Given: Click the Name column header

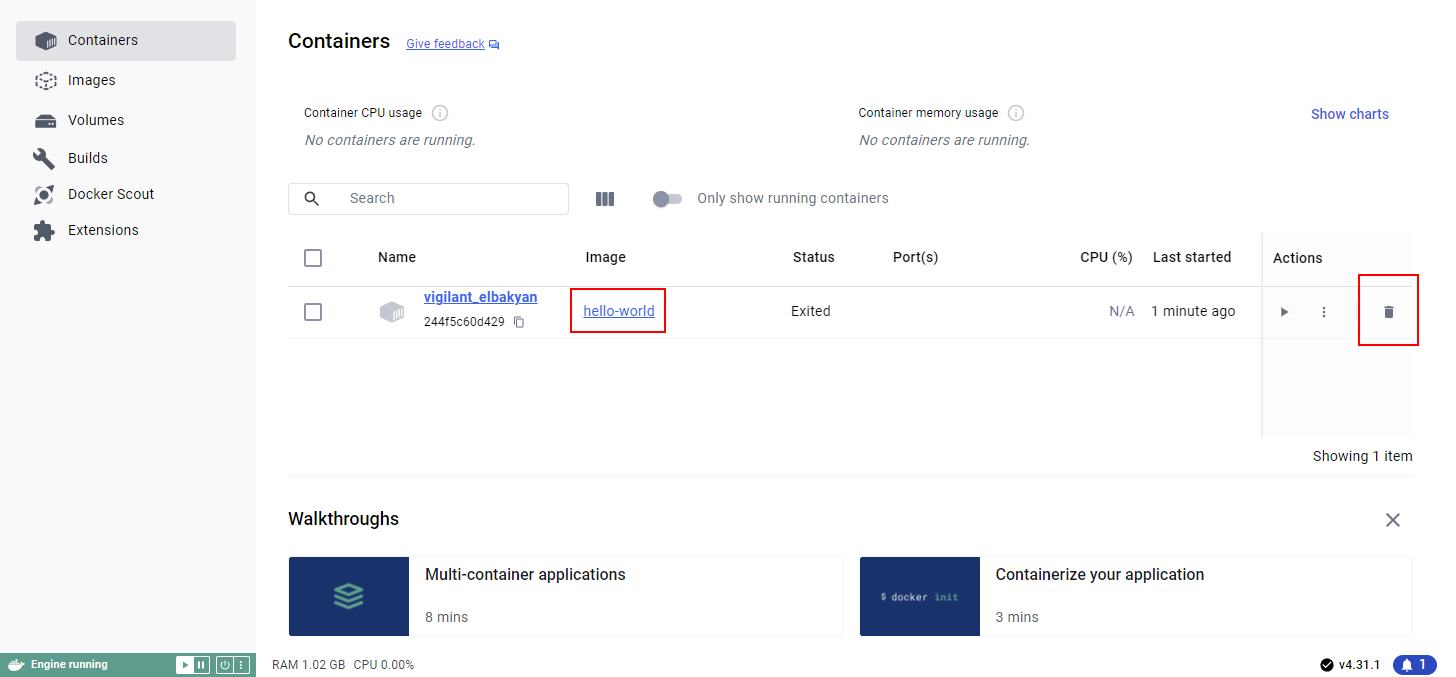Looking at the screenshot, I should point(397,257).
